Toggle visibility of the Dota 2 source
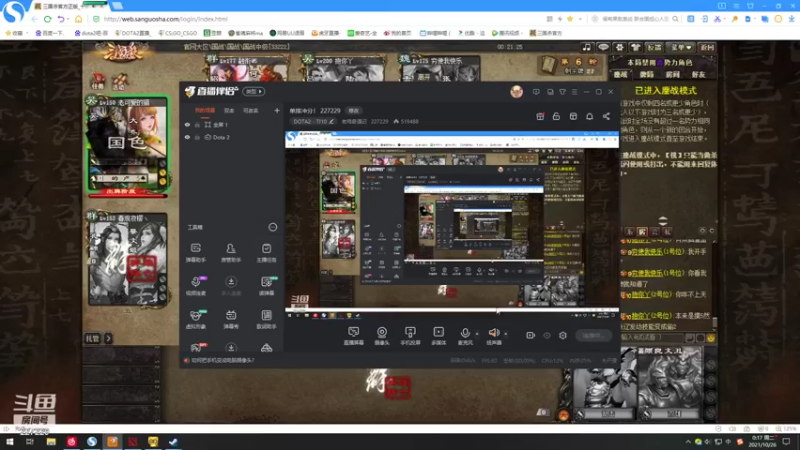800x450 pixels. (187, 137)
